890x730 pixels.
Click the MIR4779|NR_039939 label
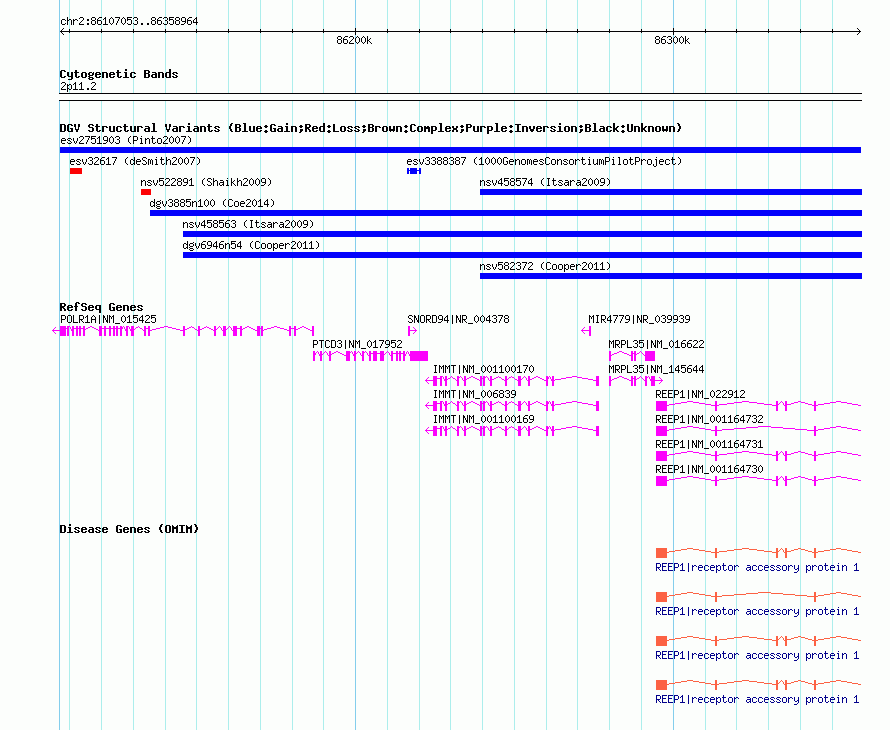pyautogui.click(x=639, y=320)
